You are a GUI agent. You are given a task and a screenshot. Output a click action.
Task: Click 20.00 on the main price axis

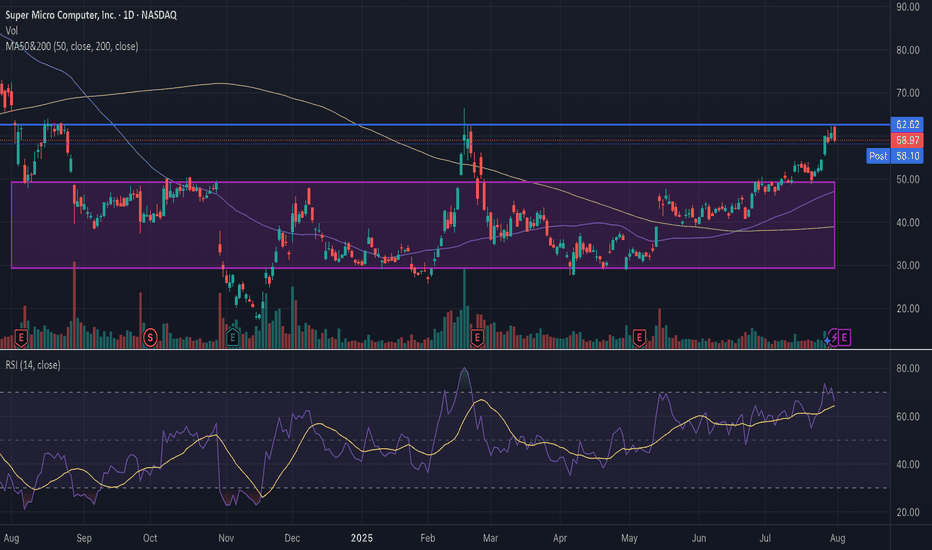click(x=908, y=309)
